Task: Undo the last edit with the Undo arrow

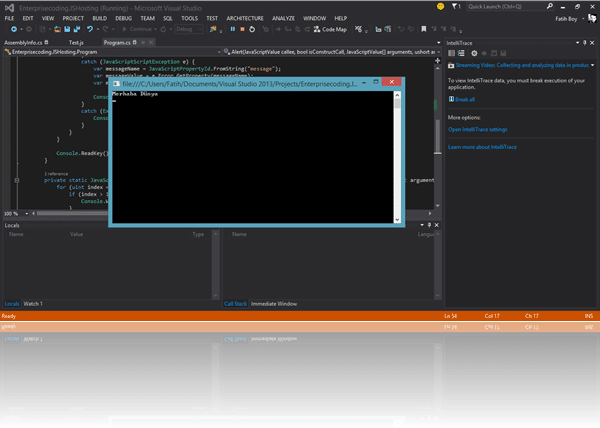Action: point(90,29)
